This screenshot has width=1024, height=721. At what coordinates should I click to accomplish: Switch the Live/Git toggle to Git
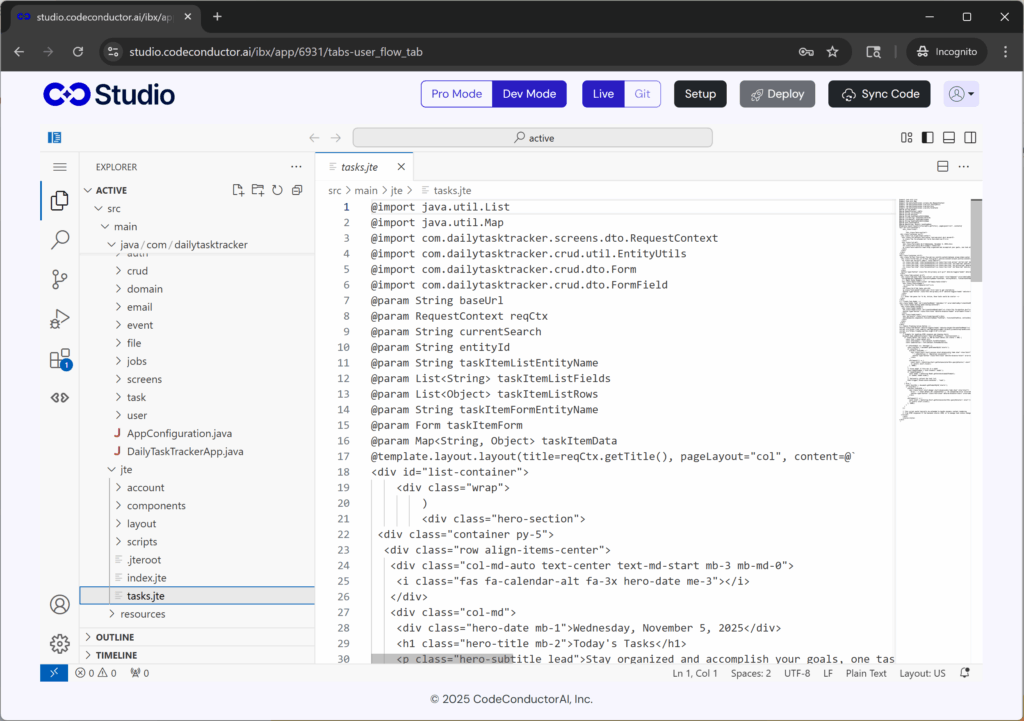(x=641, y=93)
